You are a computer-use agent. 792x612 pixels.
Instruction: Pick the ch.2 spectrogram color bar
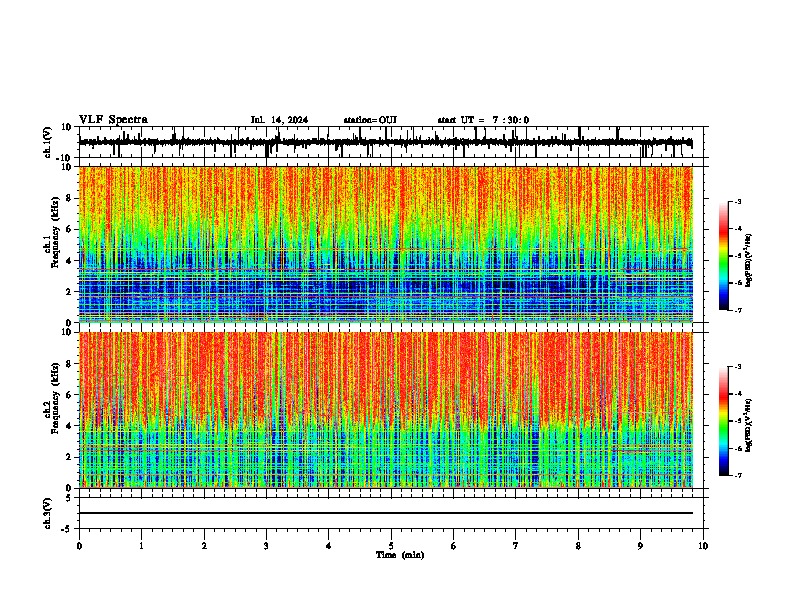[x=724, y=421]
